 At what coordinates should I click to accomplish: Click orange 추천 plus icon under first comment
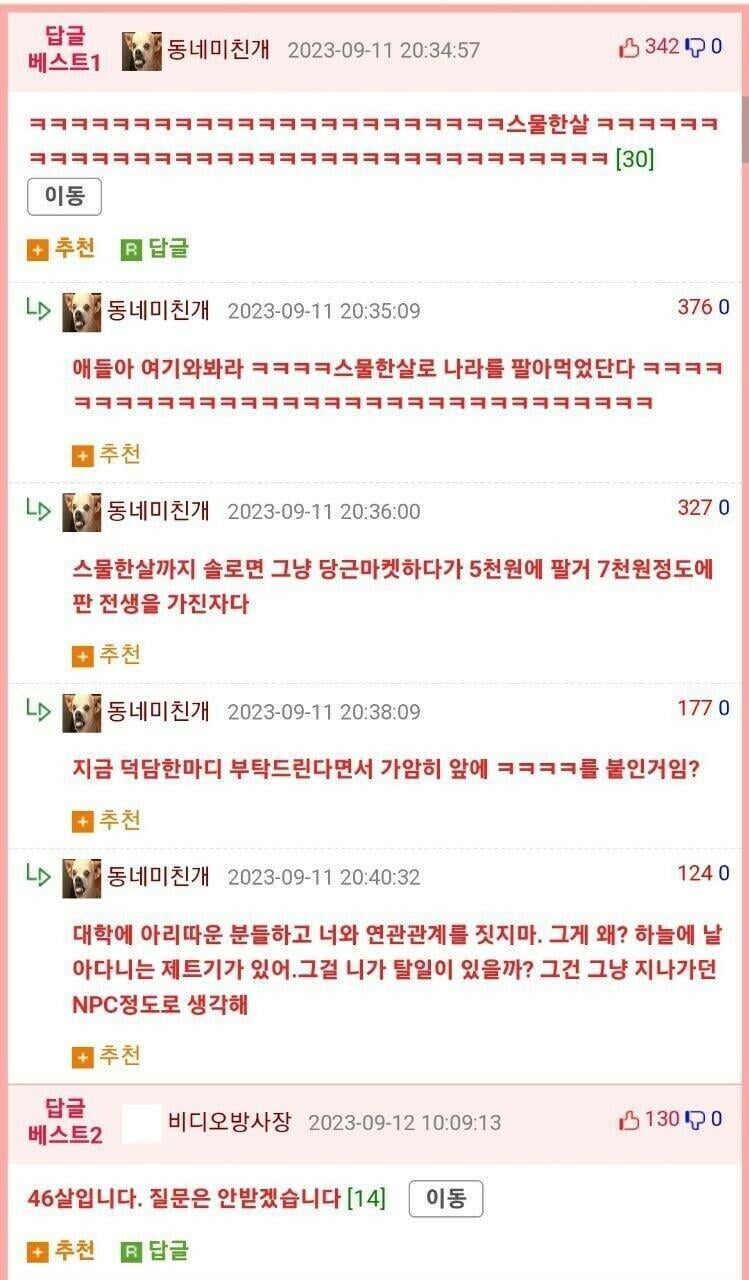[38, 250]
